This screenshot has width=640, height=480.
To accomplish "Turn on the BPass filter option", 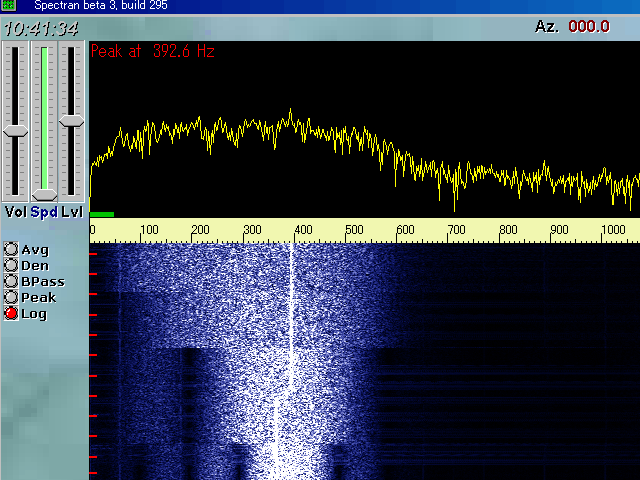I will pyautogui.click(x=12, y=282).
